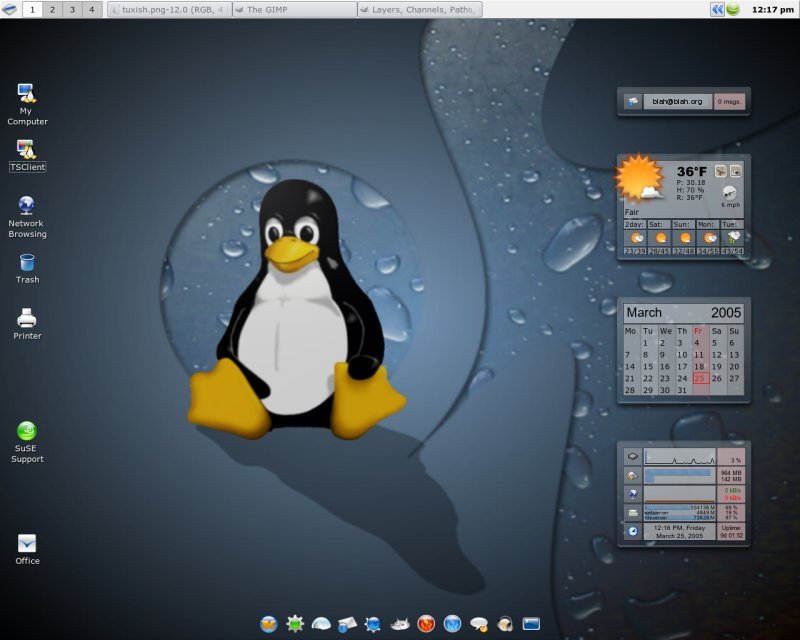Click the blue globe dock icon

453,624
